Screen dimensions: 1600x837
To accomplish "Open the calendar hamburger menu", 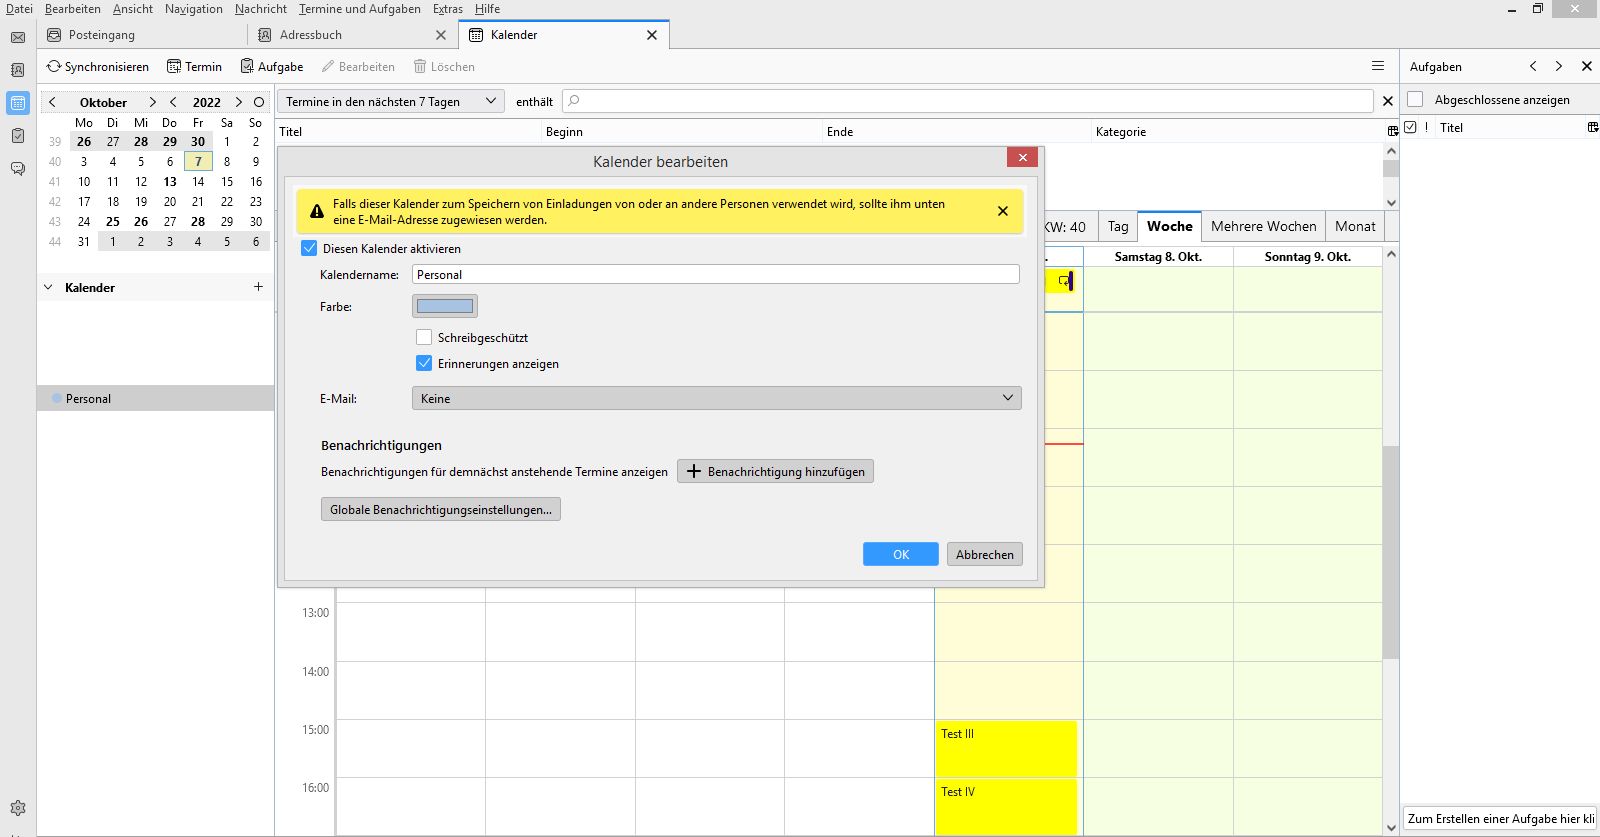I will tap(1378, 66).
